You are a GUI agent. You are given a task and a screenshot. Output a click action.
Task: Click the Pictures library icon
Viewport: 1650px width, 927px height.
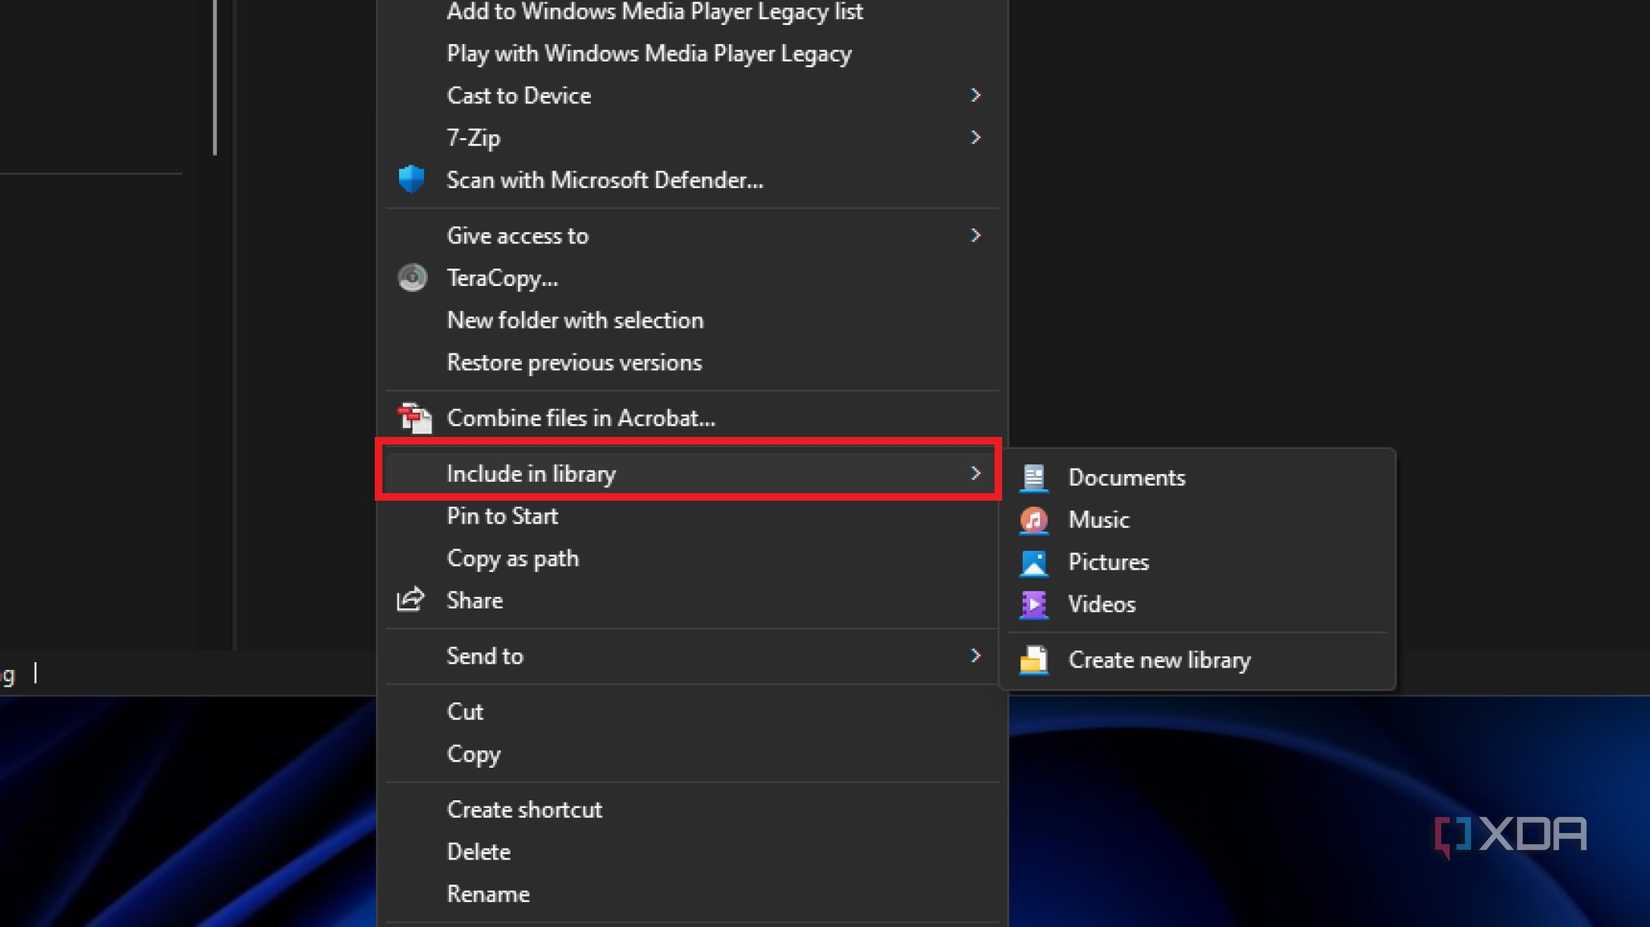coord(1034,562)
